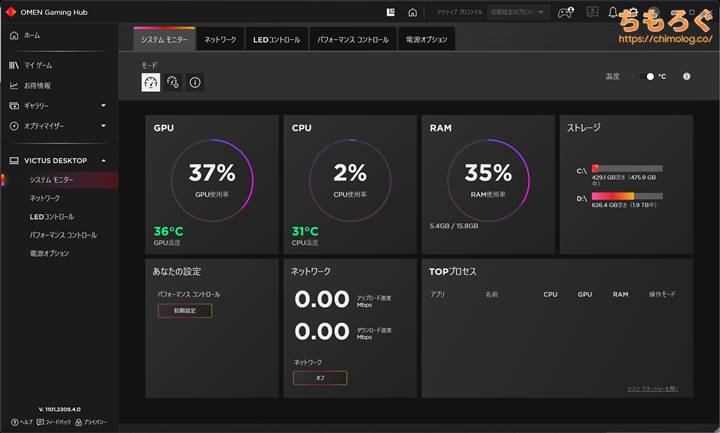Click the download speed 0.00 value
Screen dimensions: 720x433
coord(322,332)
